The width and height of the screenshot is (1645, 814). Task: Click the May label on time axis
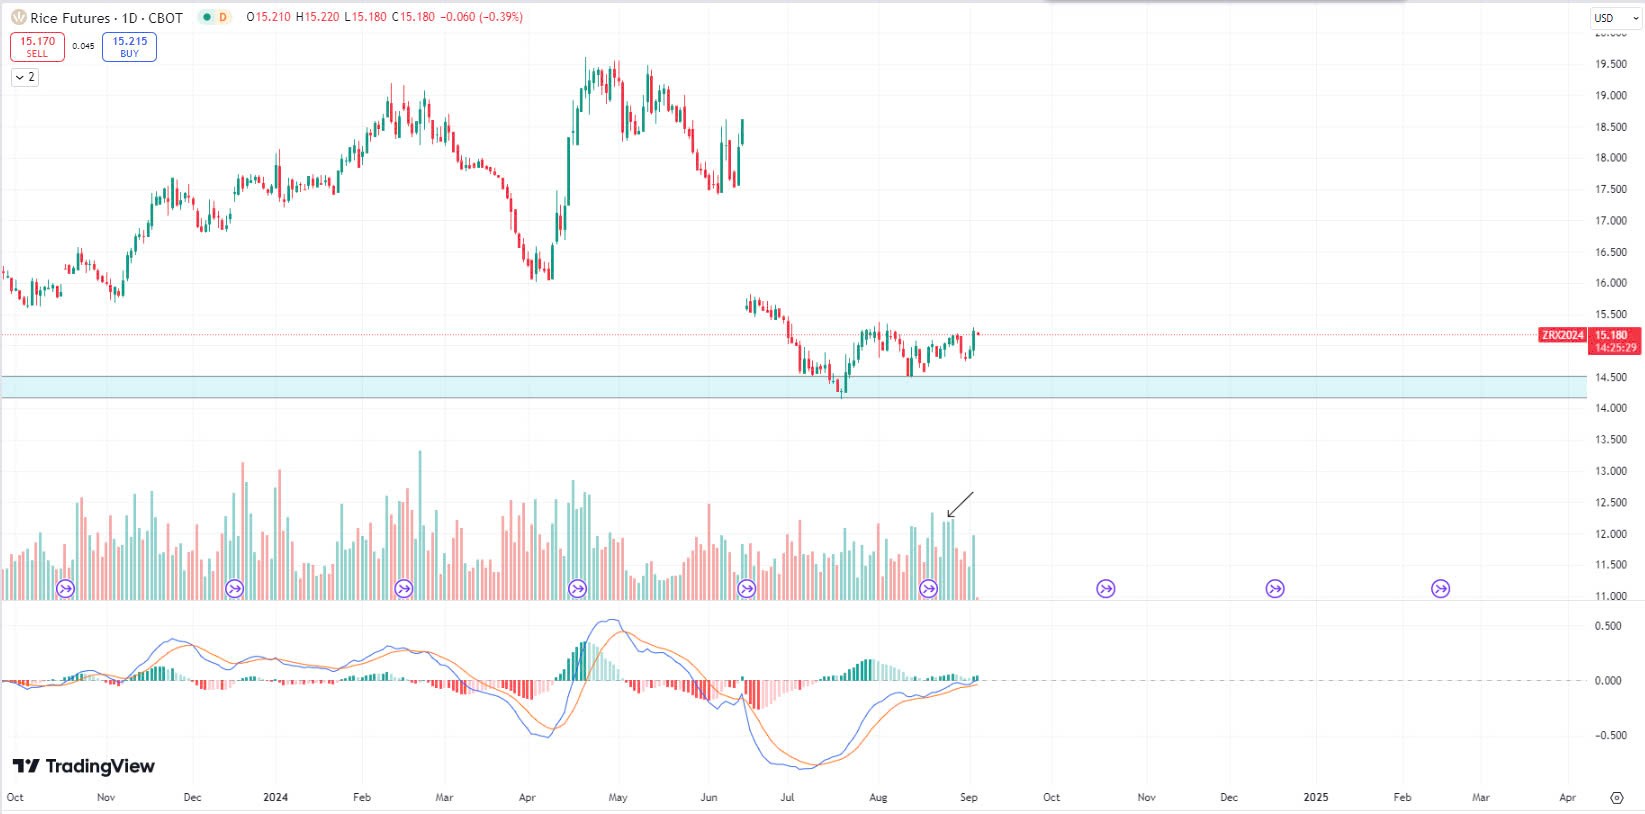click(618, 797)
